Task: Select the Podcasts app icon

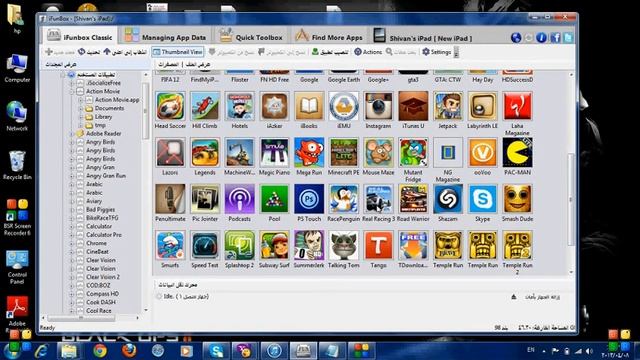Action: tap(240, 199)
